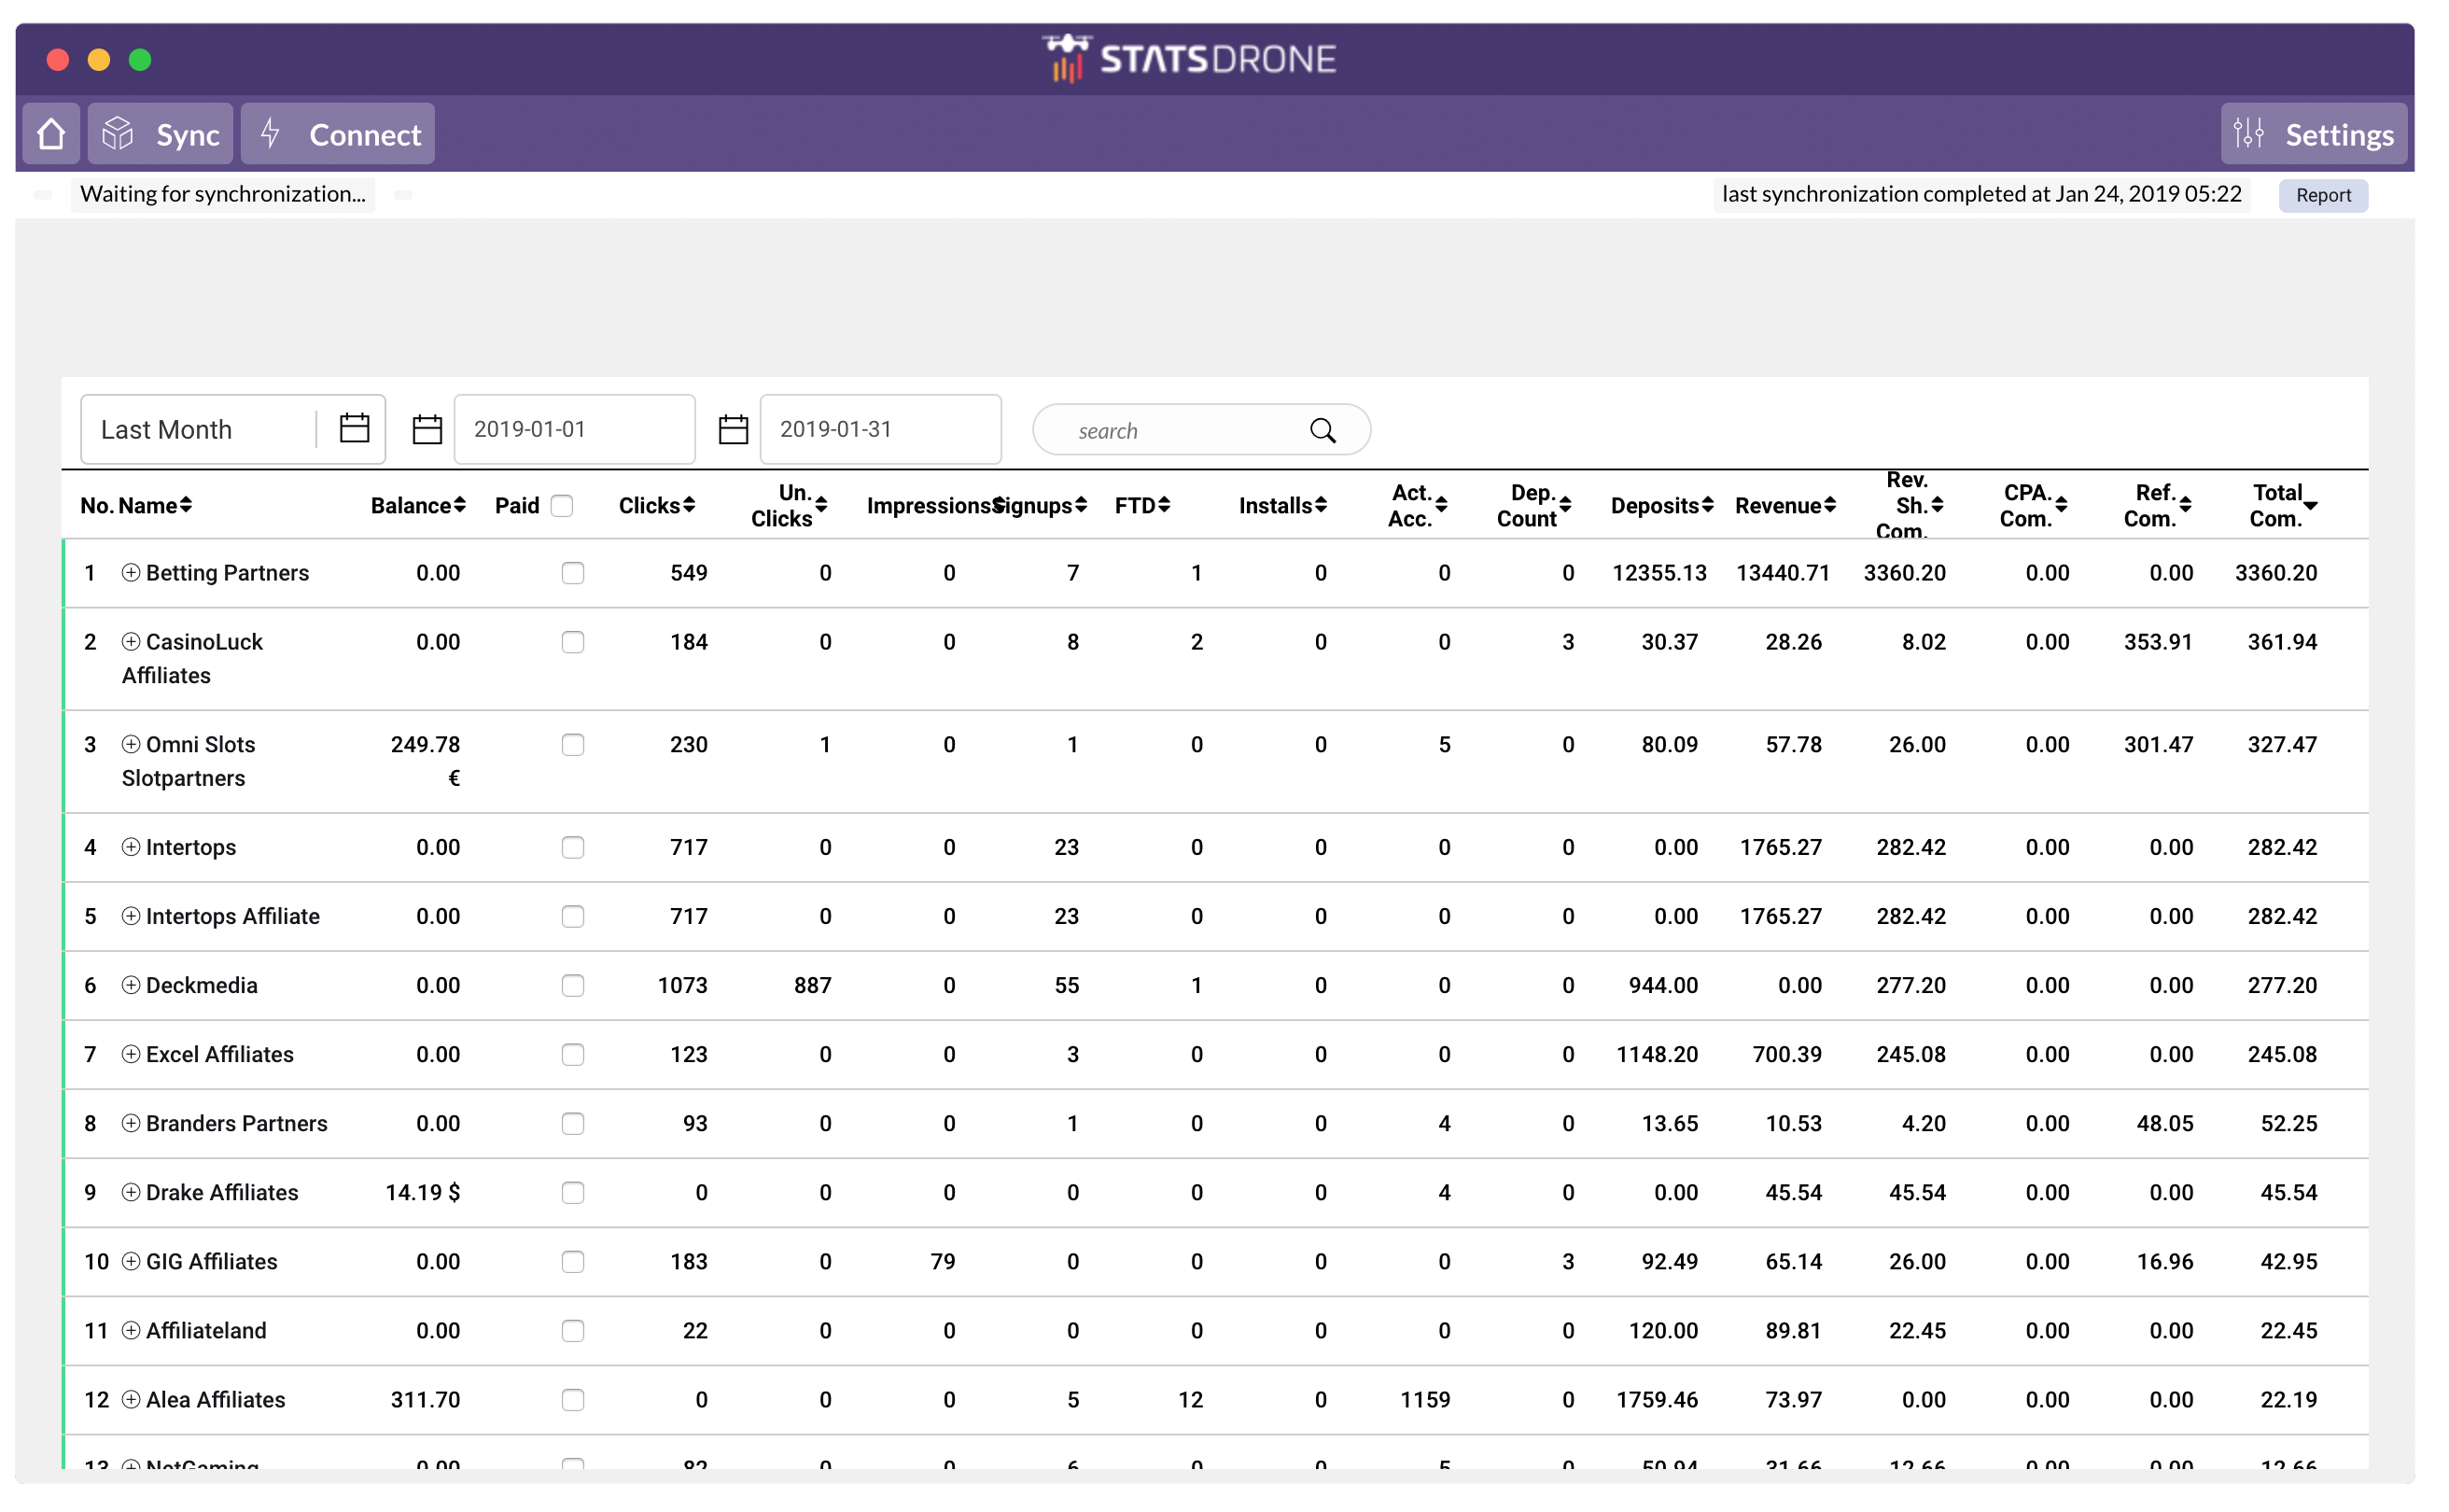Viewport: 2449px width, 1512px height.
Task: Click the Connect lightning bolt icon
Action: click(270, 133)
